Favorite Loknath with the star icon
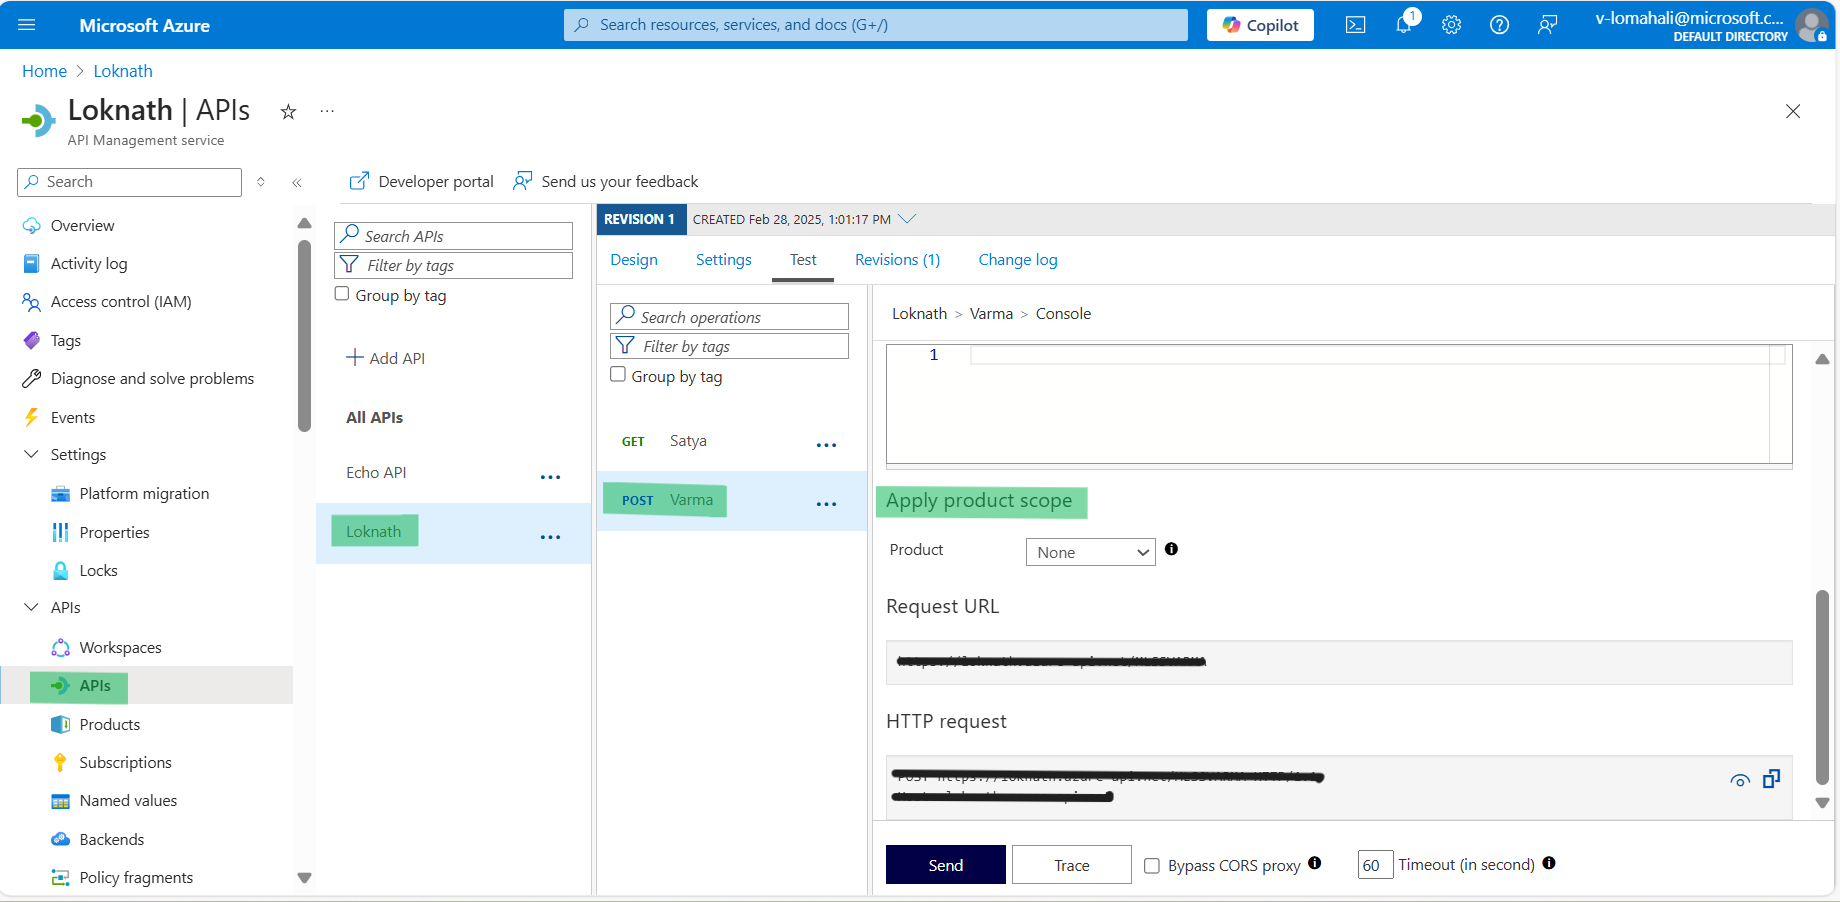The width and height of the screenshot is (1840, 902). click(288, 112)
